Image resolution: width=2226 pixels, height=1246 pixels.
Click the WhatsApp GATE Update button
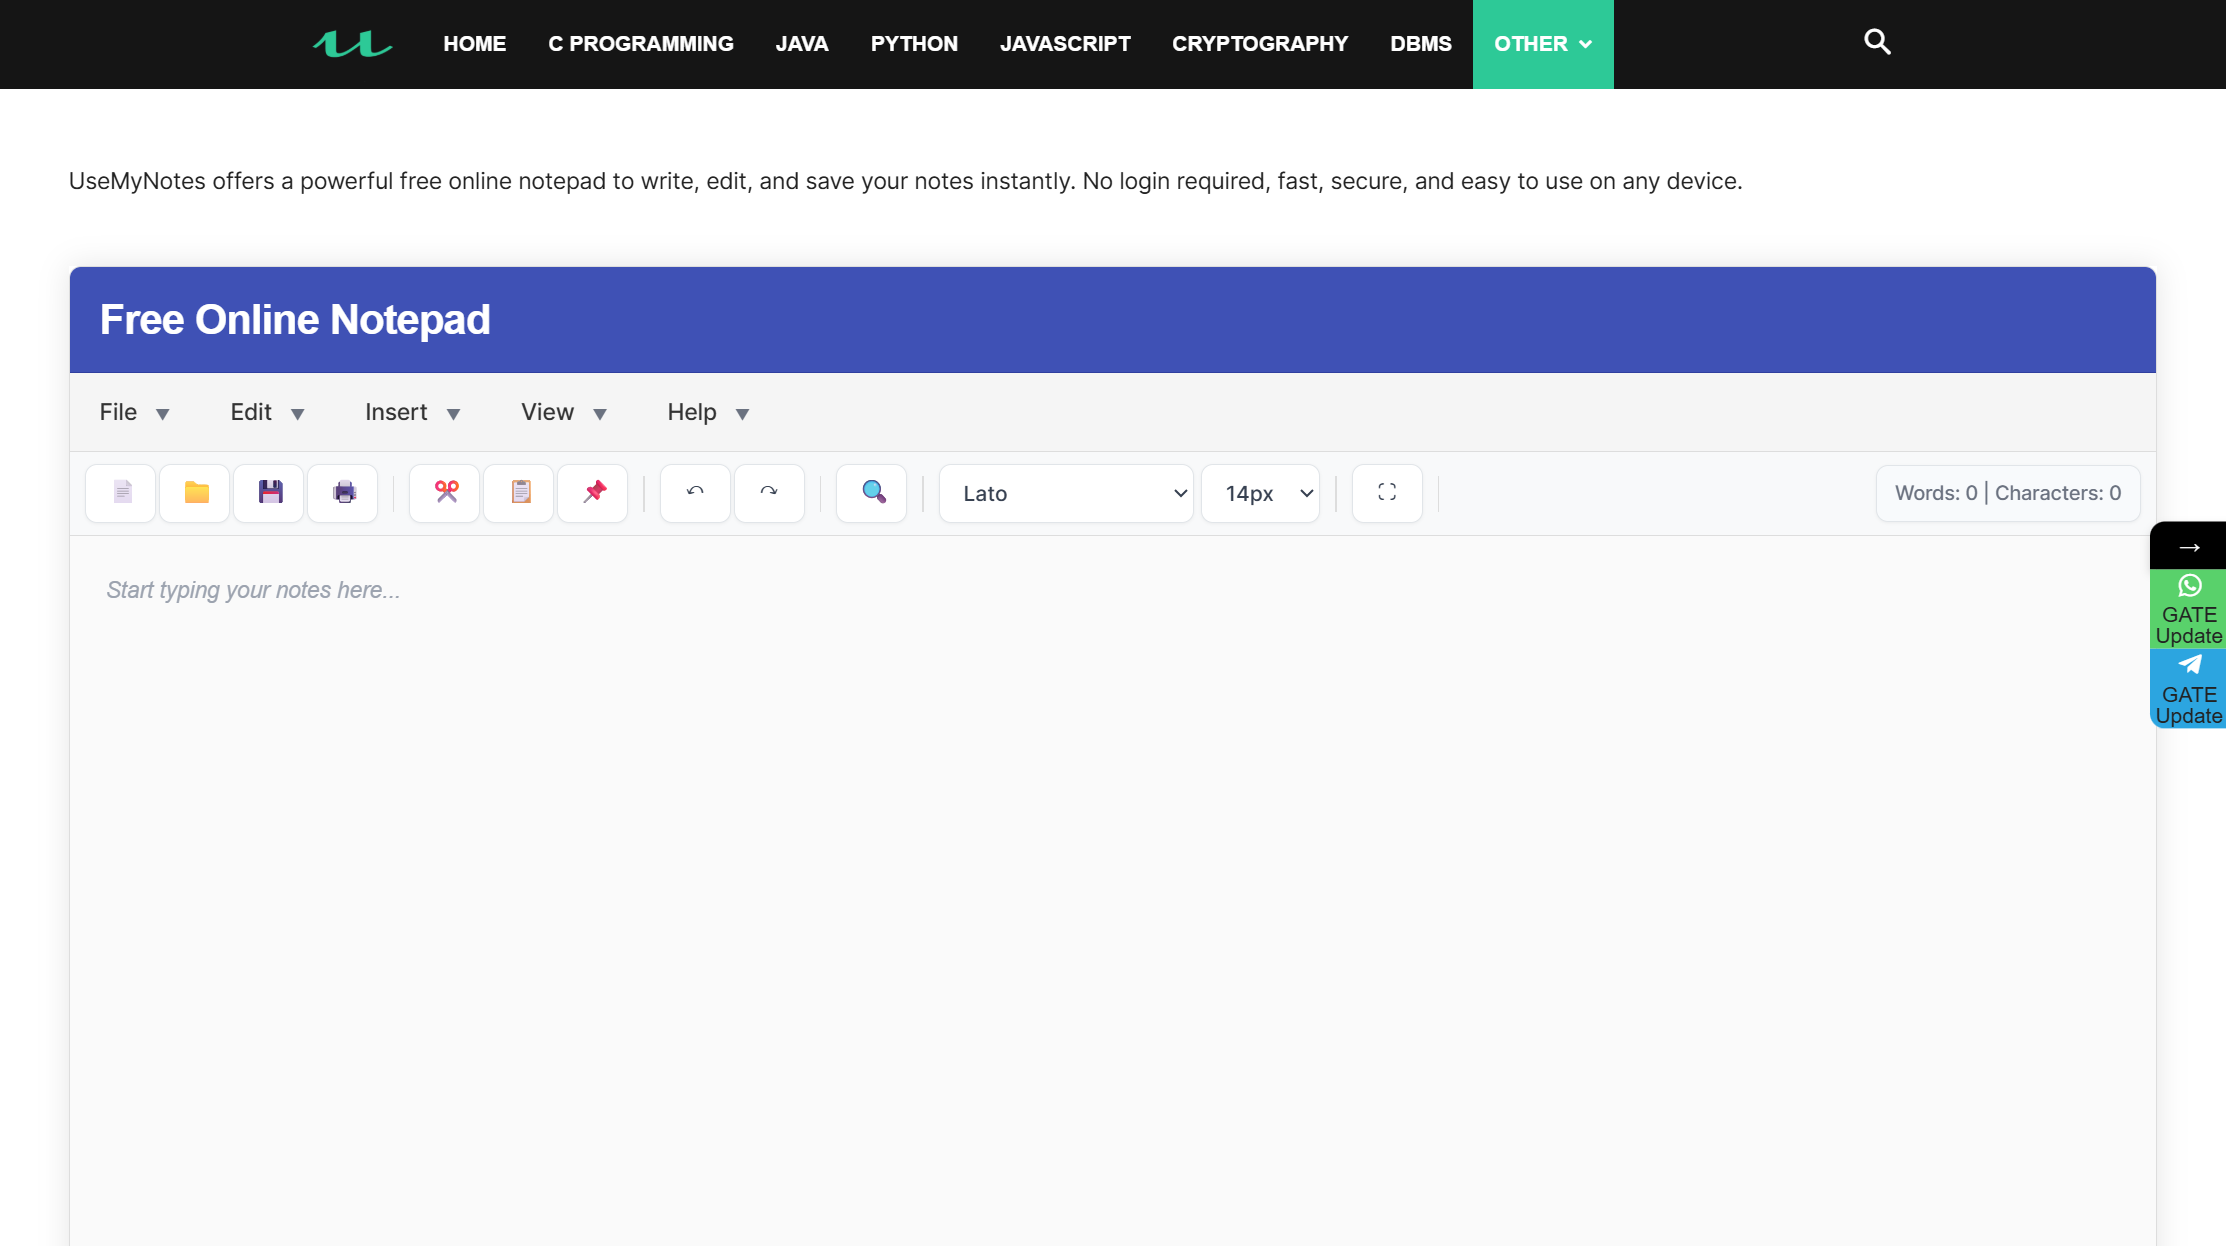[x=2188, y=609]
